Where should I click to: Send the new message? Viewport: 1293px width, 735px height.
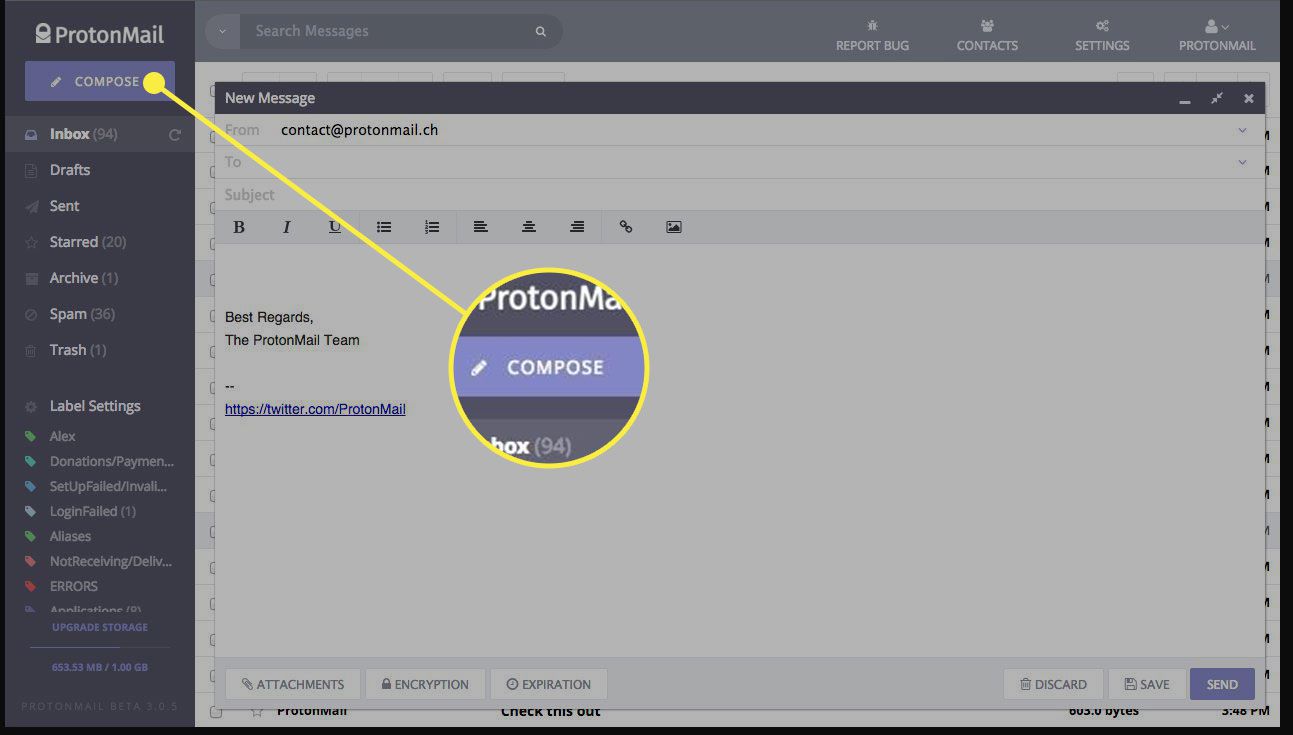tap(1222, 684)
